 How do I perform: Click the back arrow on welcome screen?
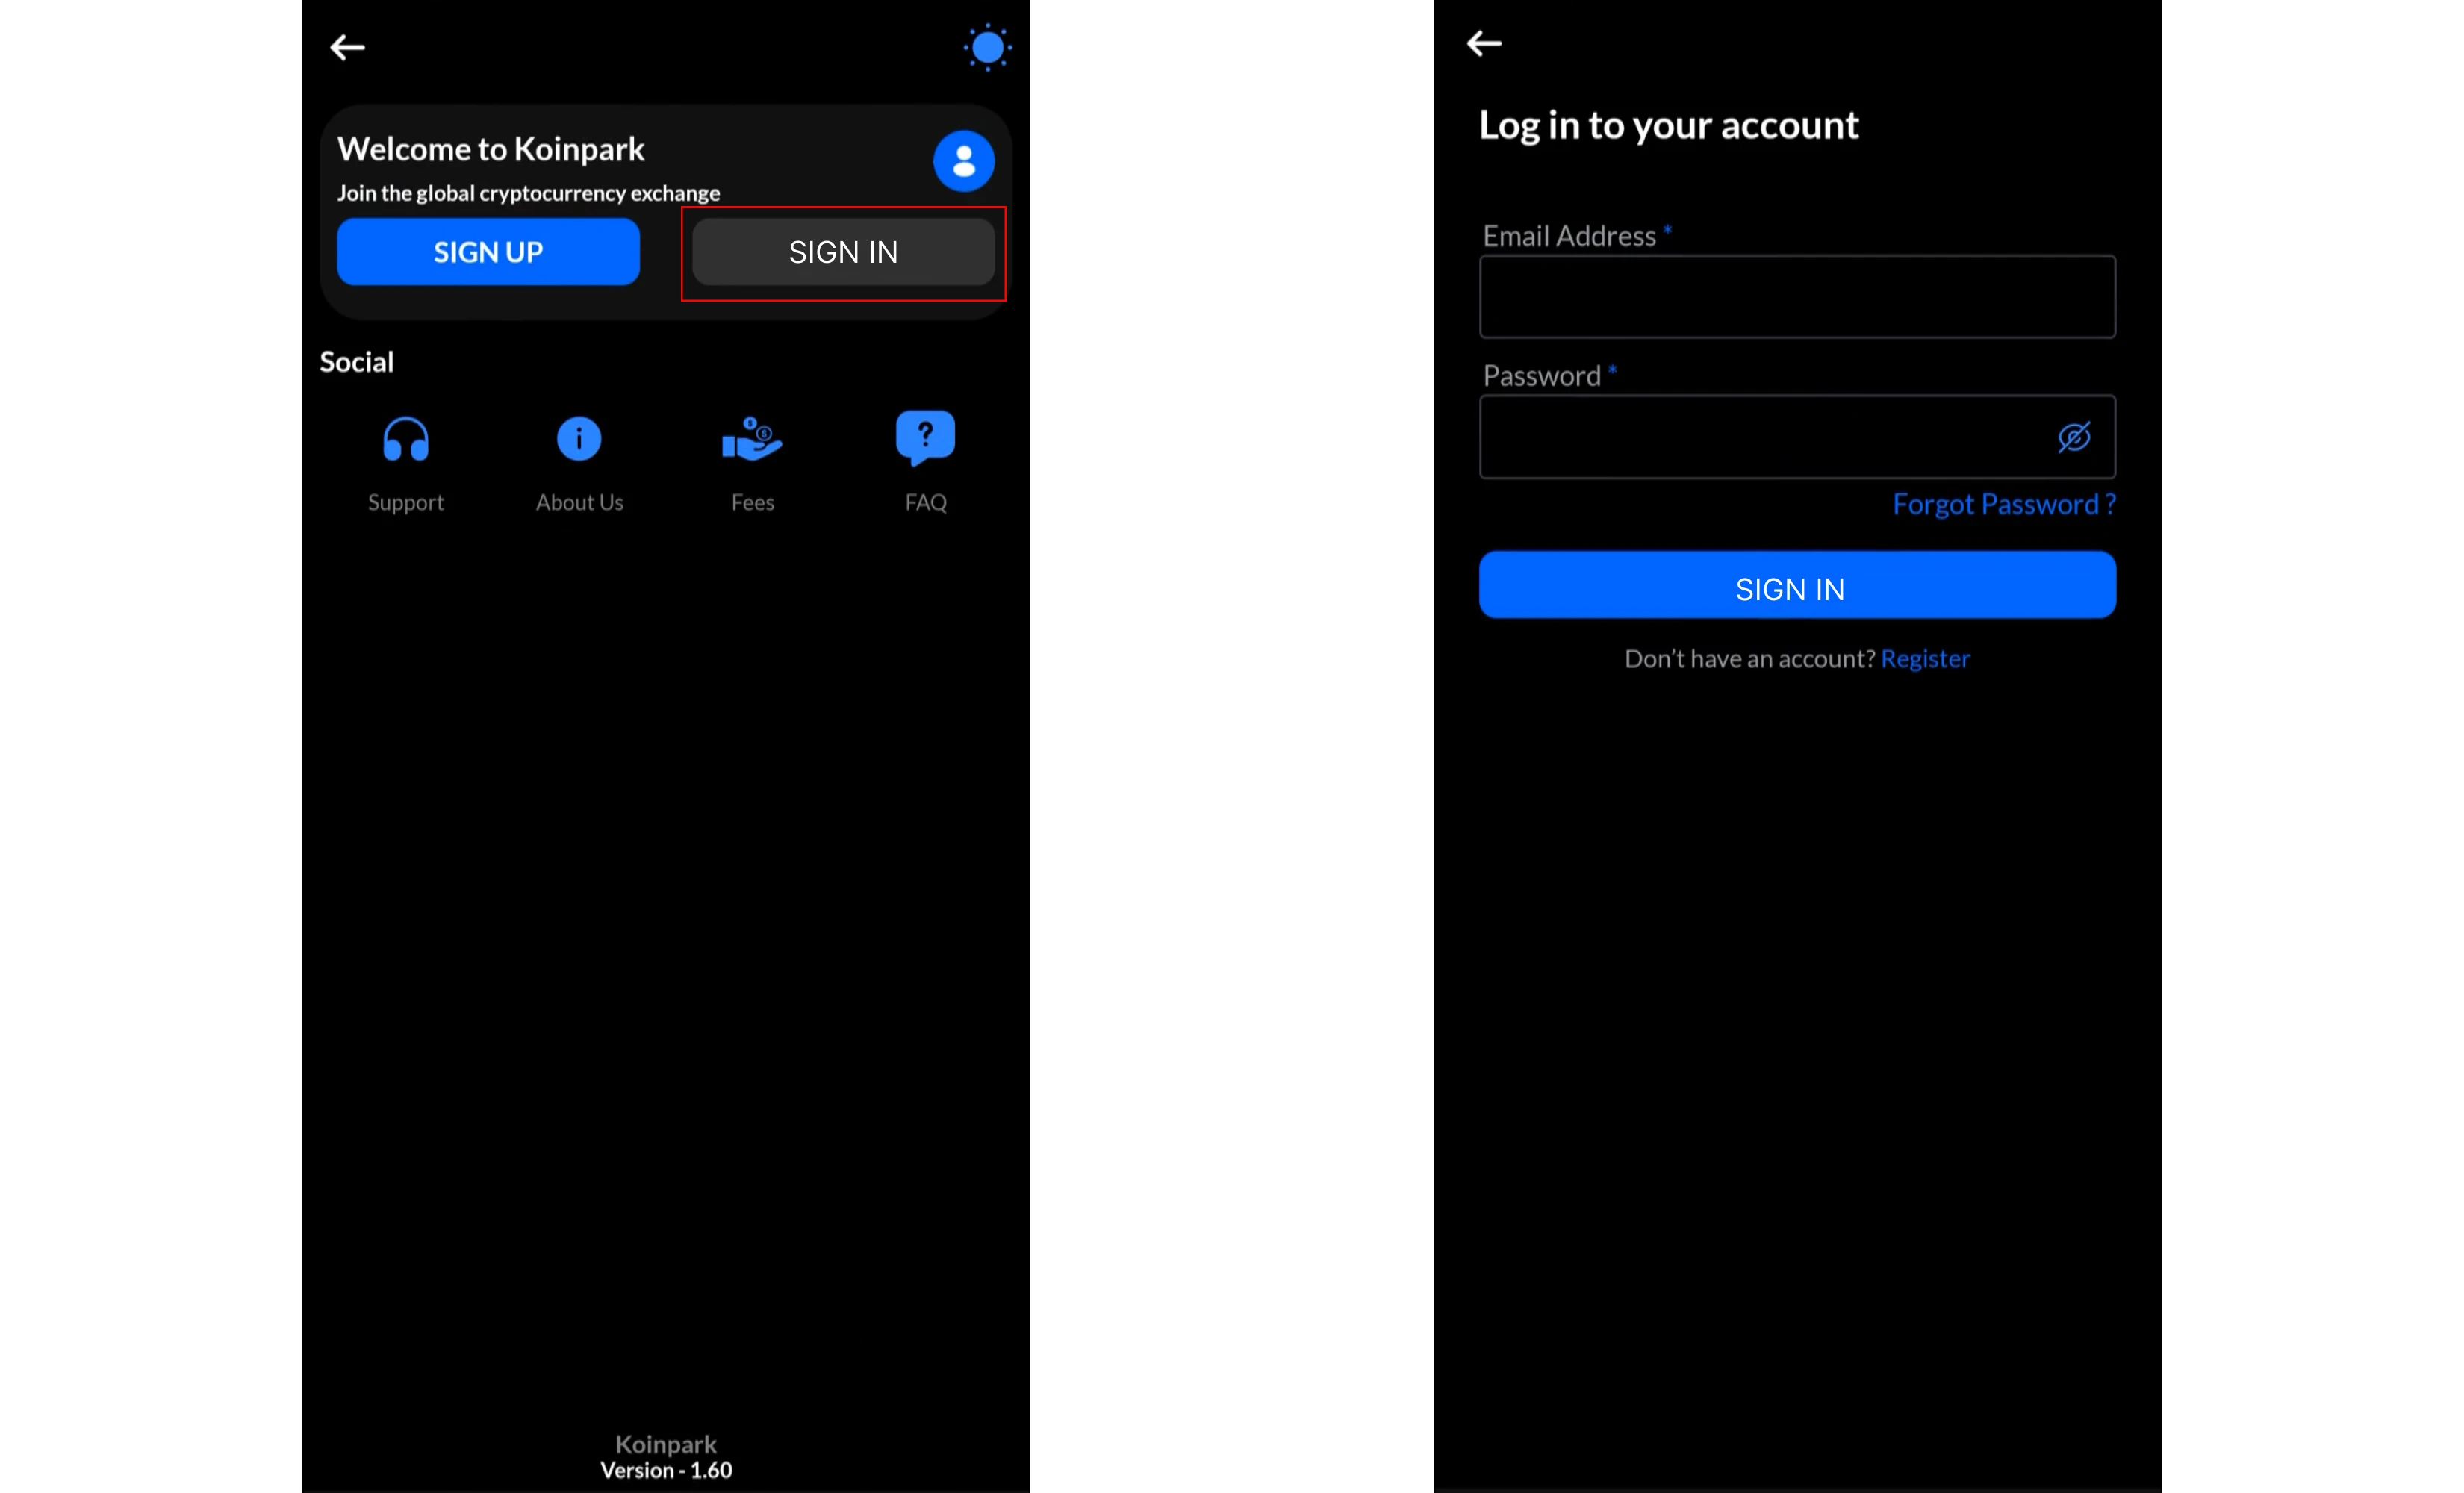[347, 47]
